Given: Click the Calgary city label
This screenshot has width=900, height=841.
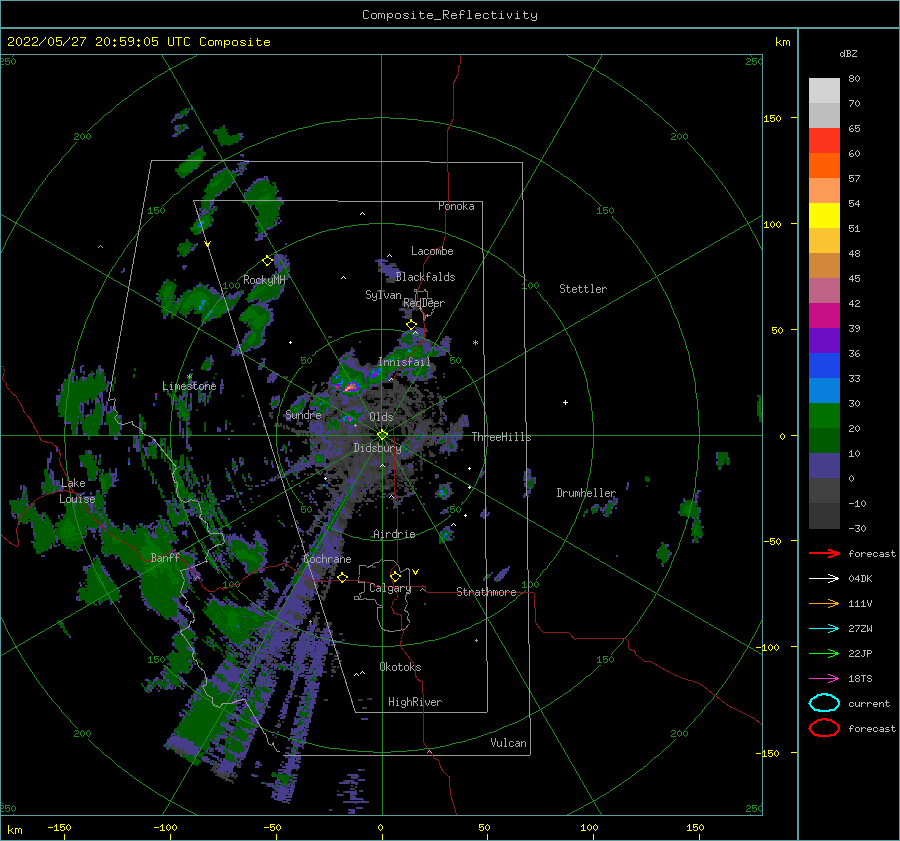Looking at the screenshot, I should pyautogui.click(x=390, y=588).
